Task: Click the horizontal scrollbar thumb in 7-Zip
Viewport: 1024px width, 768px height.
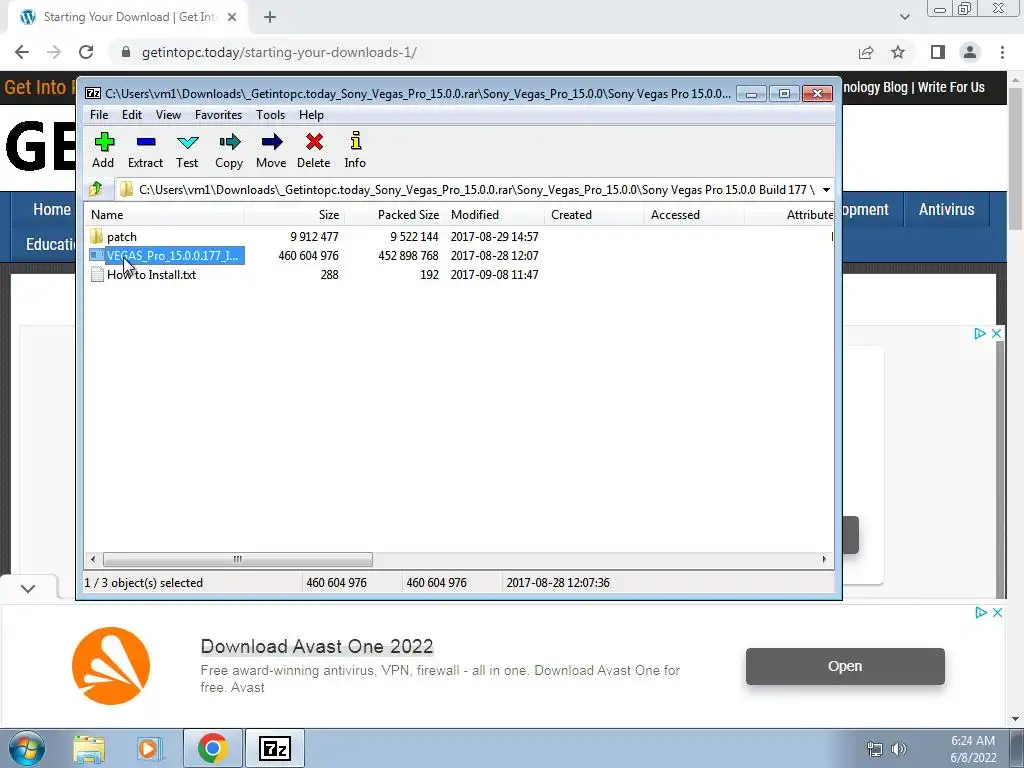Action: point(238,559)
